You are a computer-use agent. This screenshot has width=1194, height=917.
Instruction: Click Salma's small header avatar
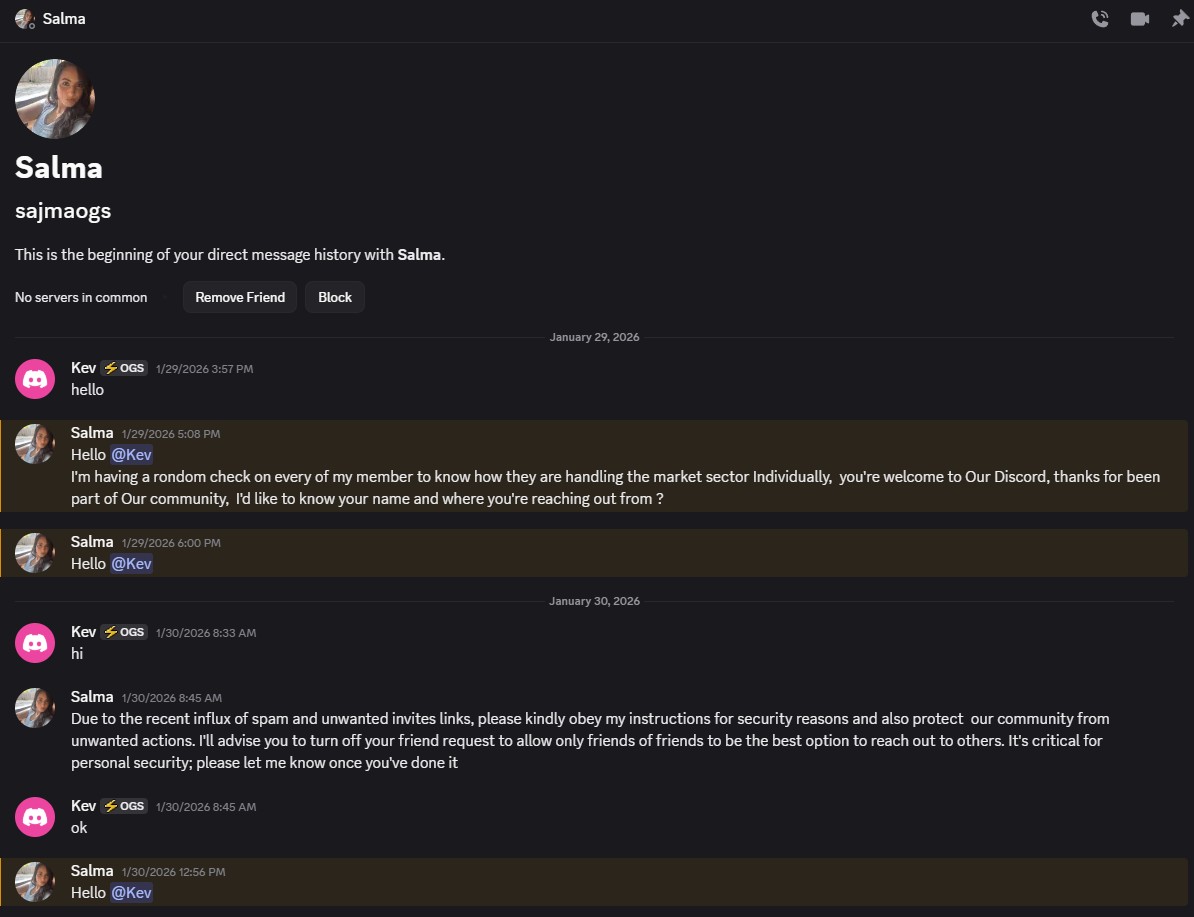pos(24,19)
